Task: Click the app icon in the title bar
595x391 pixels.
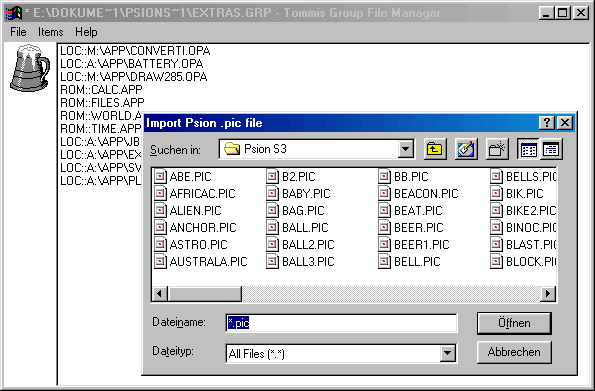Action: [x=13, y=13]
